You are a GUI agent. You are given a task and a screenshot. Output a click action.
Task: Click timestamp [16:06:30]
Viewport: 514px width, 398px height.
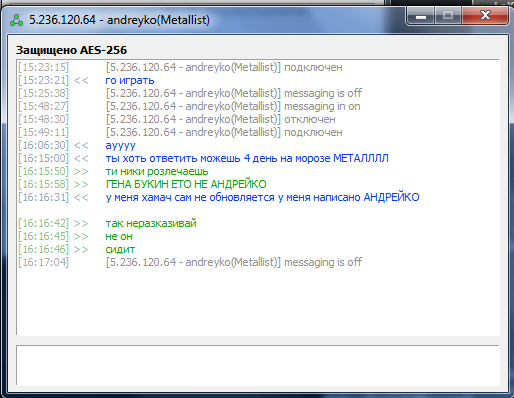[43, 145]
